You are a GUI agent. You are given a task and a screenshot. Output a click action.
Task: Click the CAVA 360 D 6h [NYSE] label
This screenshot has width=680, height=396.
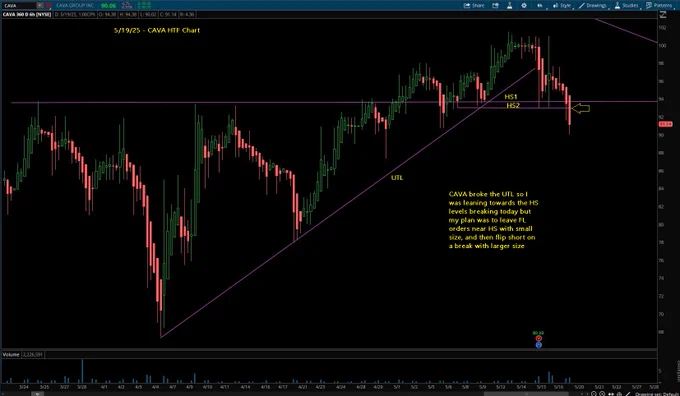[x=27, y=14]
